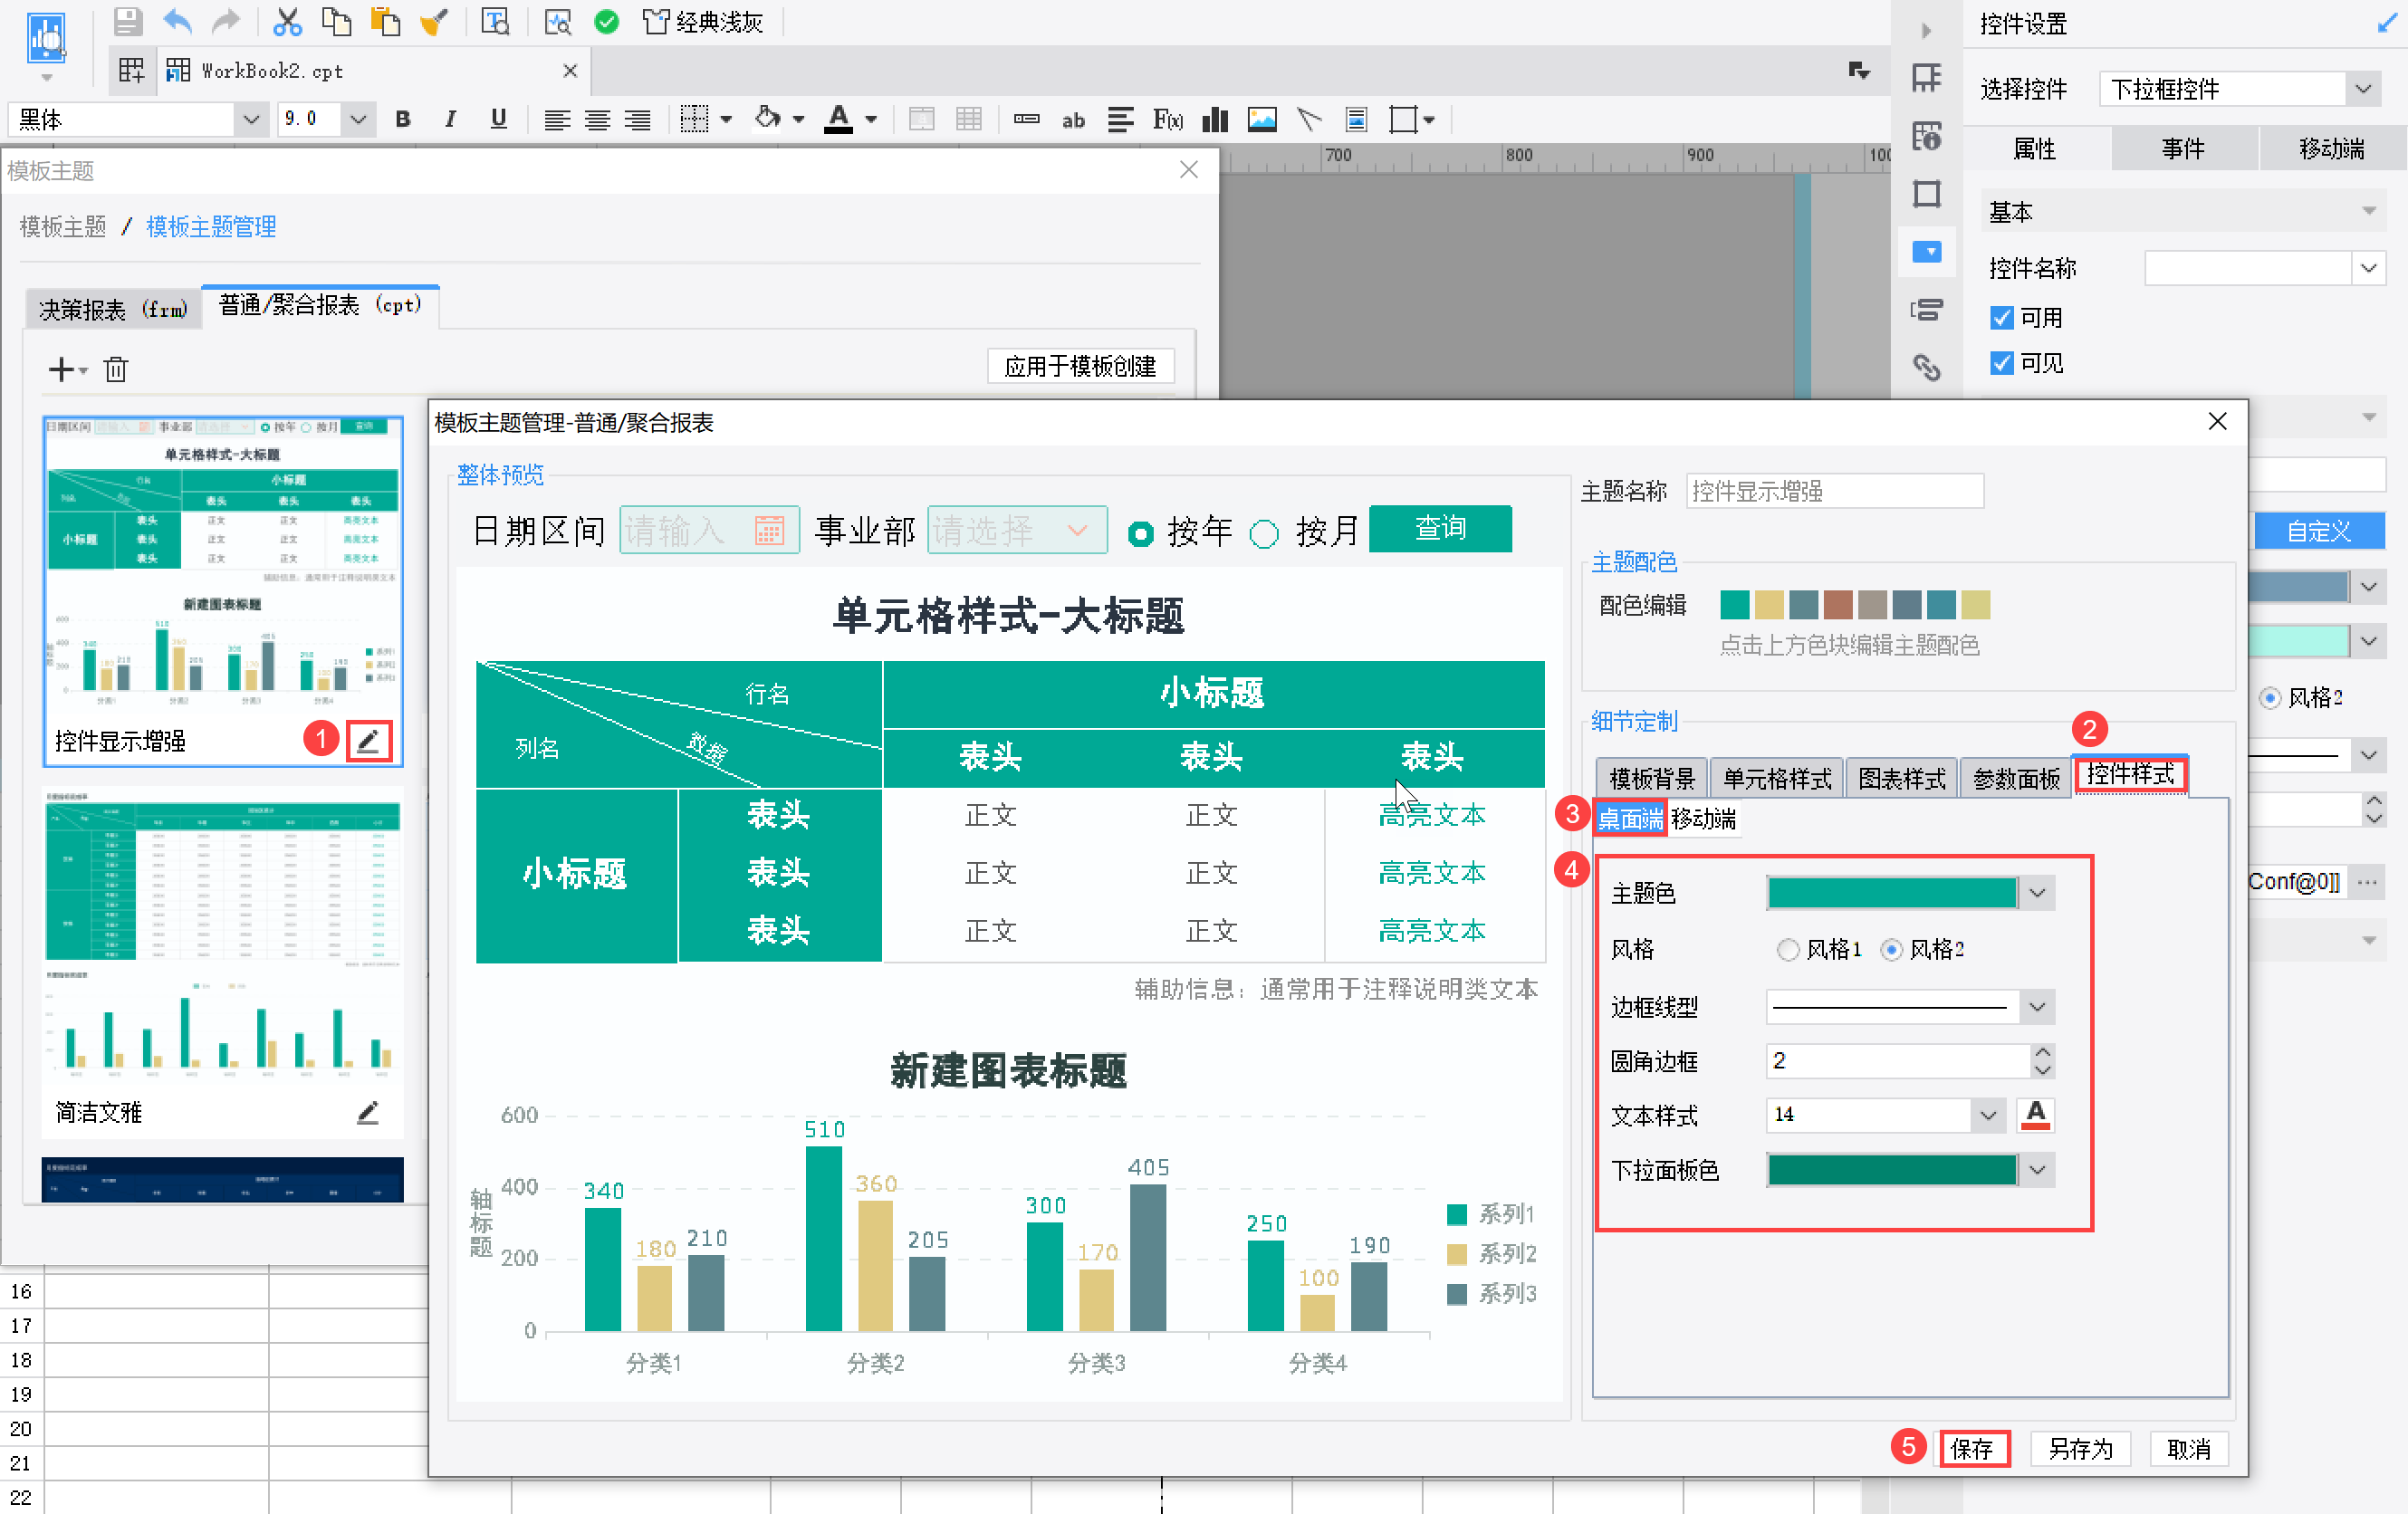Open the 选择控件 dropdown
2408x1514 pixels.
2362,89
